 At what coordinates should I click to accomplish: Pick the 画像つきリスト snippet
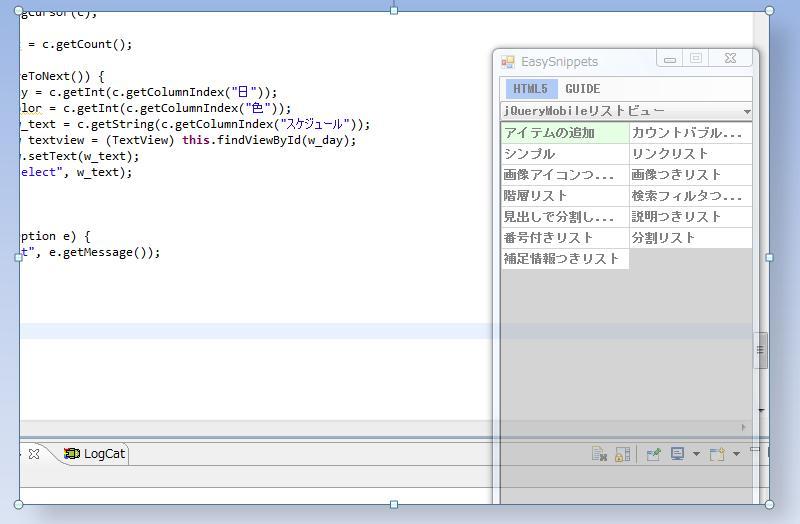[690, 175]
